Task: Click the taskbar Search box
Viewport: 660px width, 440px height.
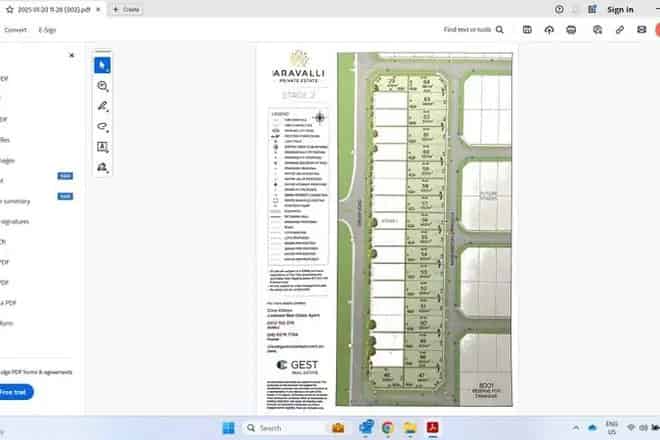Action: pyautogui.click(x=286, y=428)
